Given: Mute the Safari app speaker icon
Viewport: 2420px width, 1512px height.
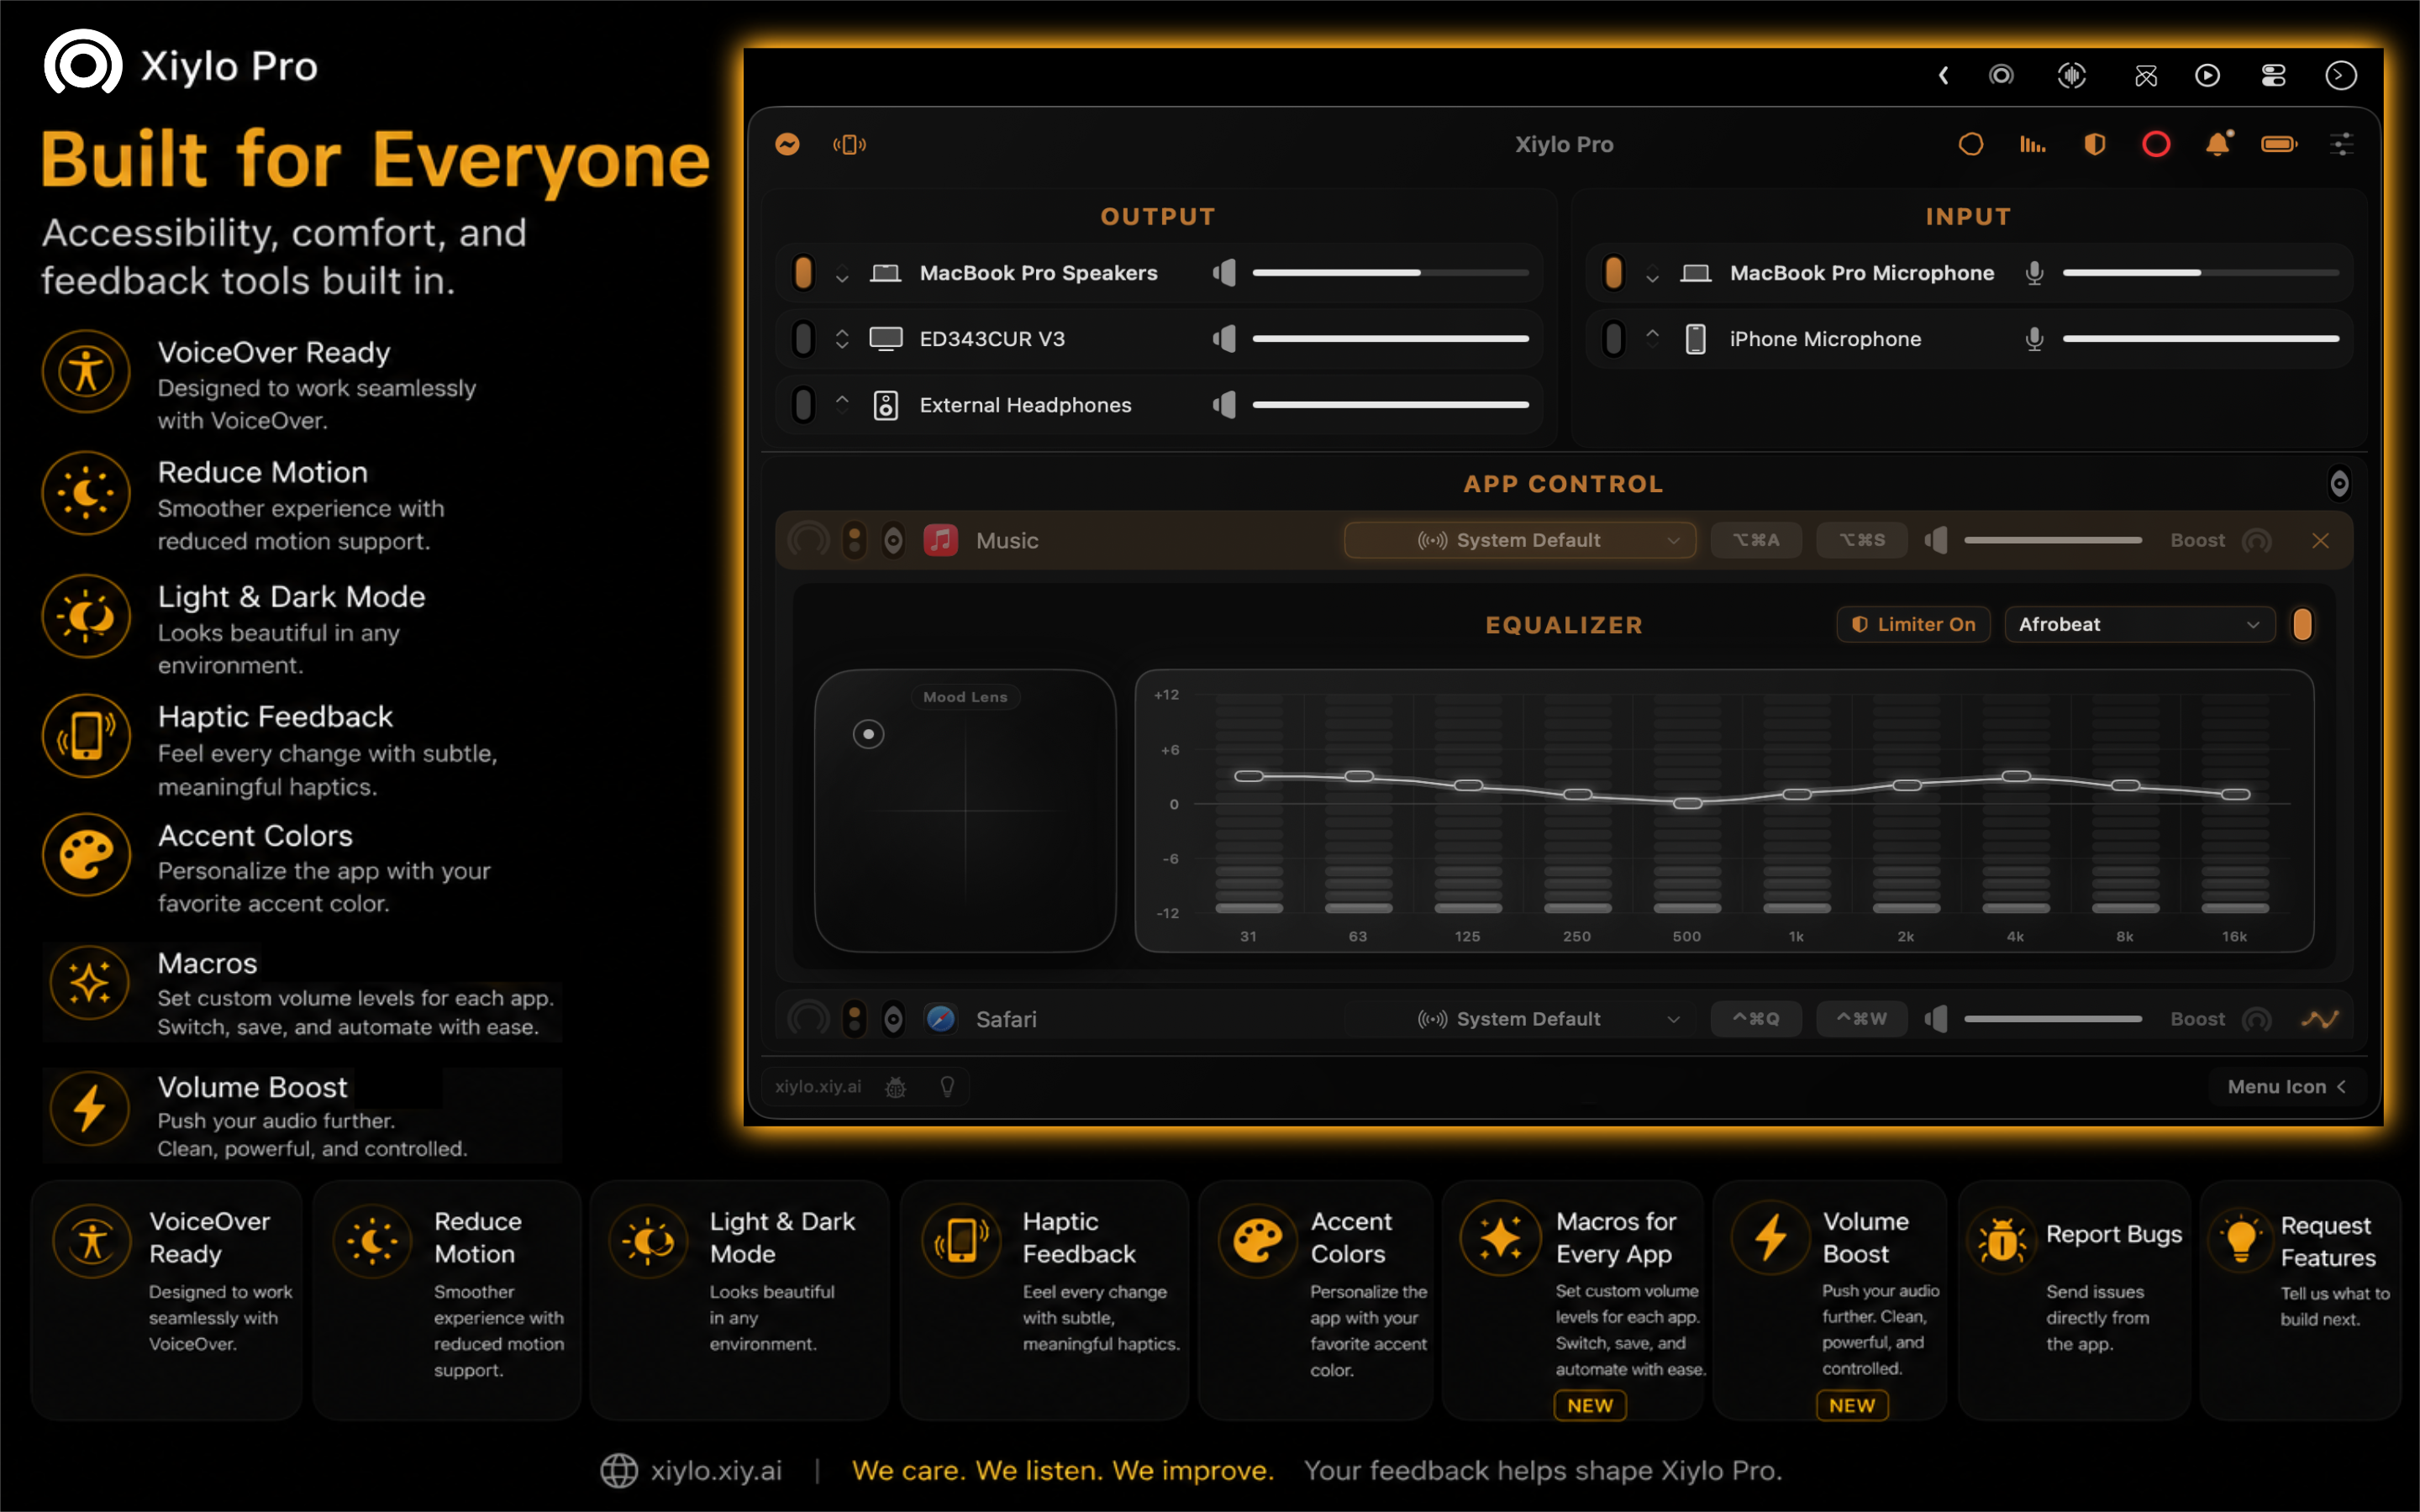Looking at the screenshot, I should (x=1937, y=1019).
